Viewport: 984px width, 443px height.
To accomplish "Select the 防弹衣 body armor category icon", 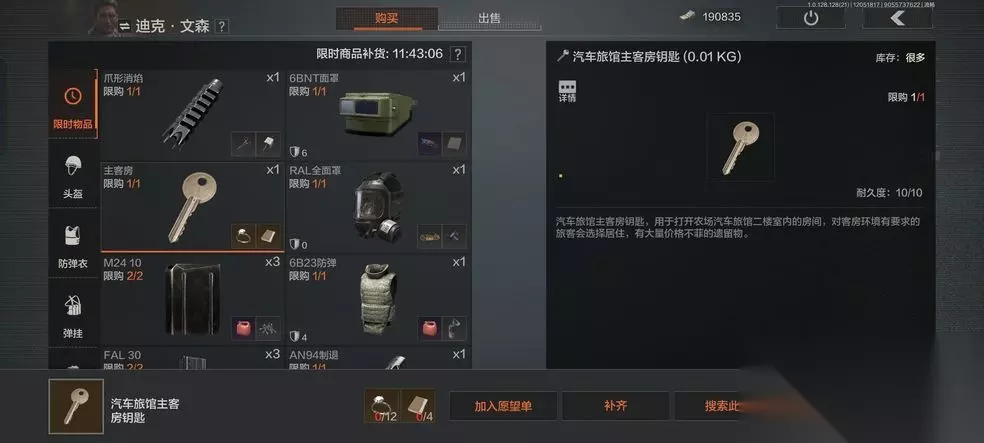I will [73, 243].
